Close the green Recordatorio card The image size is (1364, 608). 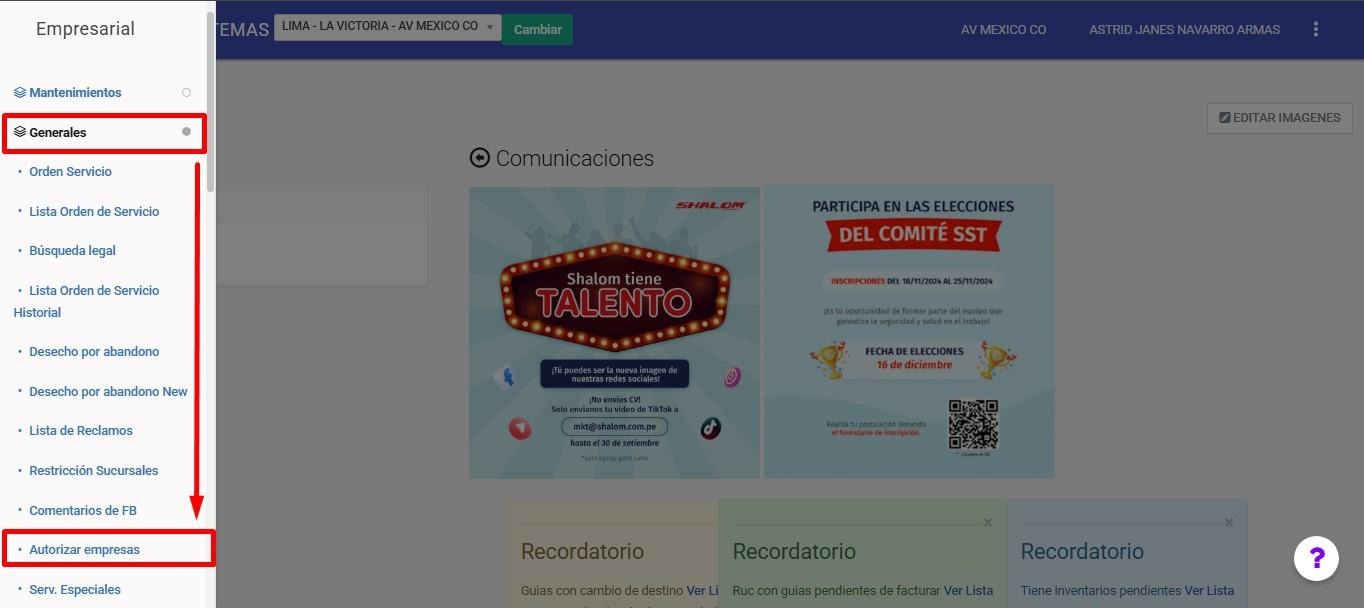click(x=988, y=522)
